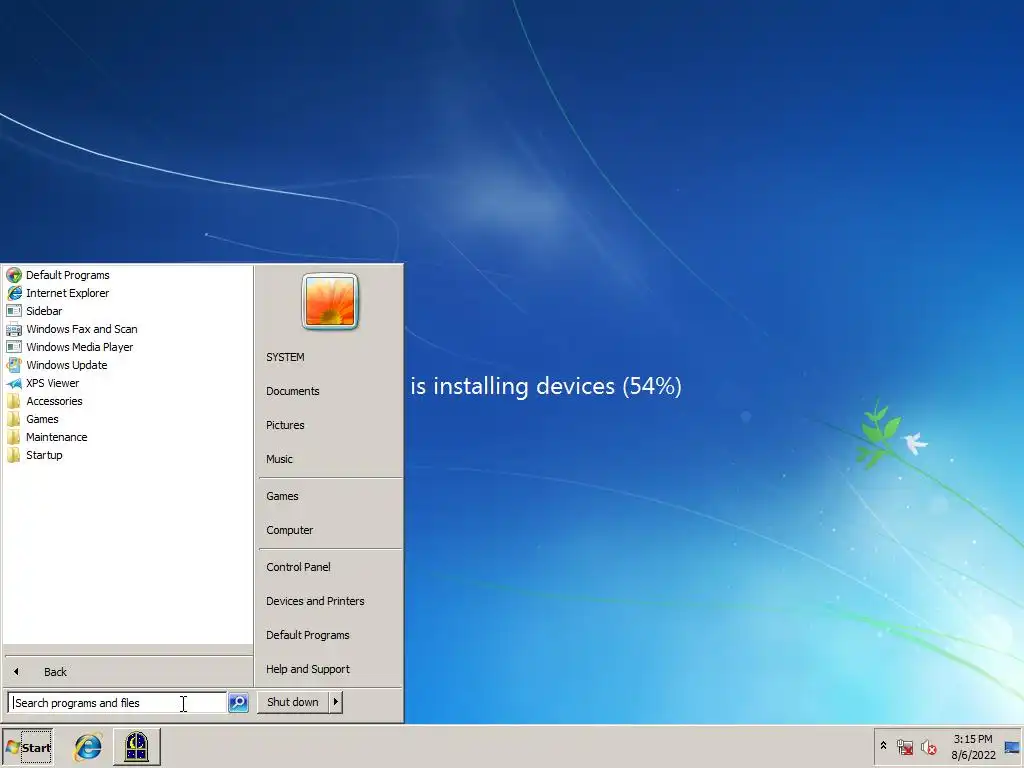Open Documents from the right pane

click(293, 391)
